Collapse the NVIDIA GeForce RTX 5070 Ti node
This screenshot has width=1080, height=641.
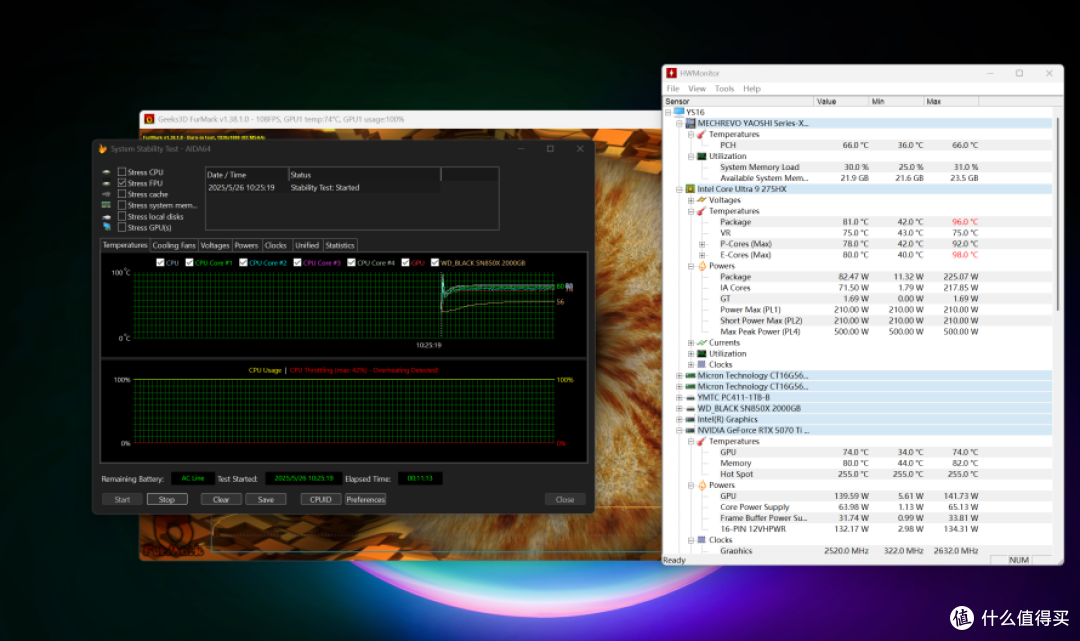(x=679, y=430)
